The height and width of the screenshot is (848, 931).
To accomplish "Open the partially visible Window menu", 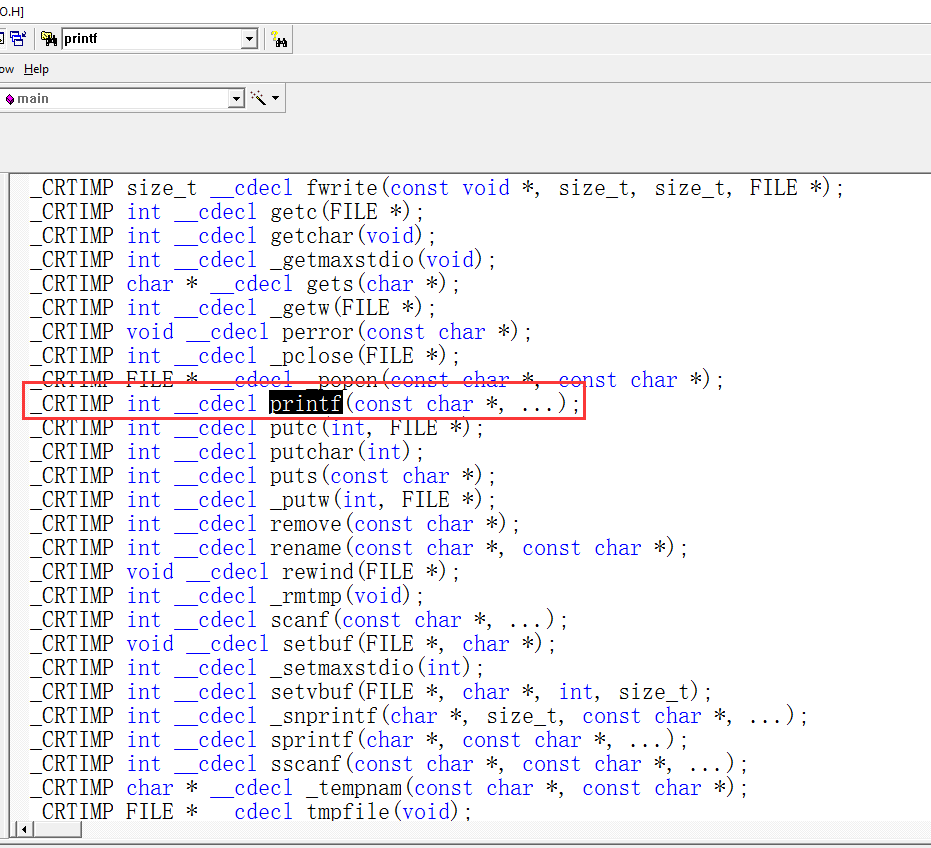I will pyautogui.click(x=6, y=69).
